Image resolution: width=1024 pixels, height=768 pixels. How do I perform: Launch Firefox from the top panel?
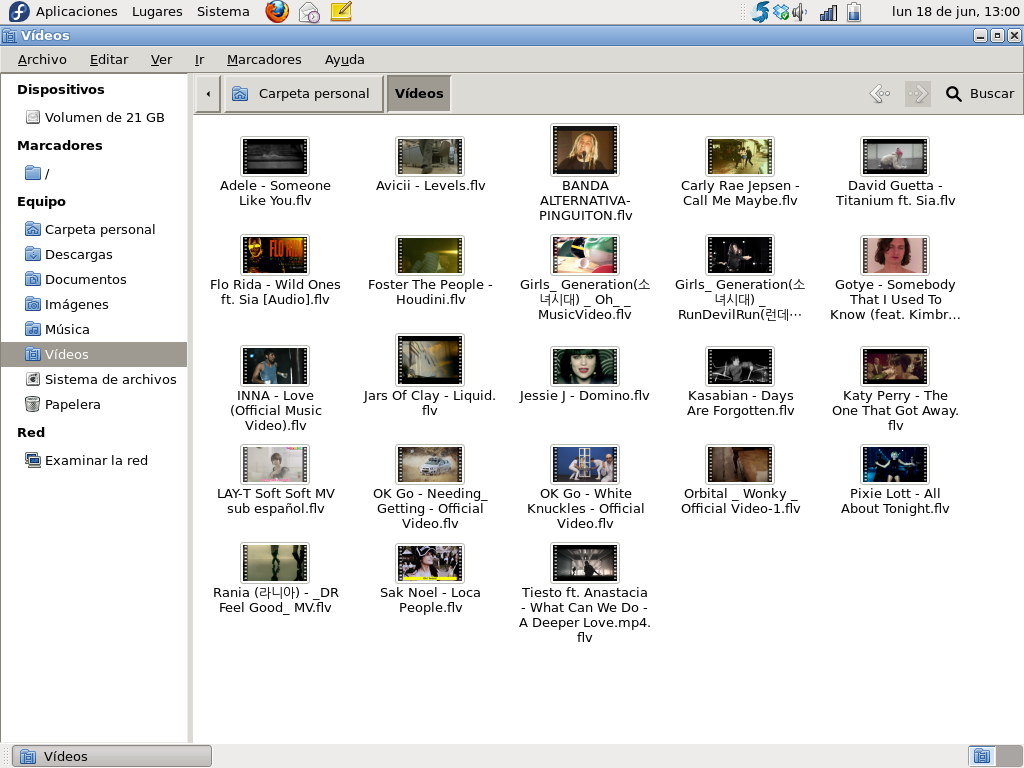click(x=277, y=11)
